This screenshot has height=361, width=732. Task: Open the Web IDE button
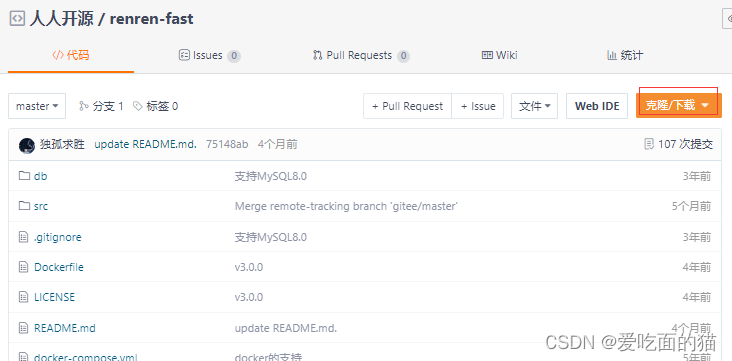(x=597, y=106)
